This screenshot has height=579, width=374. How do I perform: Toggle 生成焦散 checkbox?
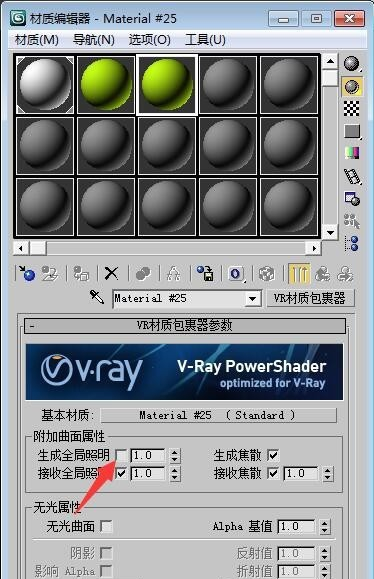pyautogui.click(x=273, y=455)
